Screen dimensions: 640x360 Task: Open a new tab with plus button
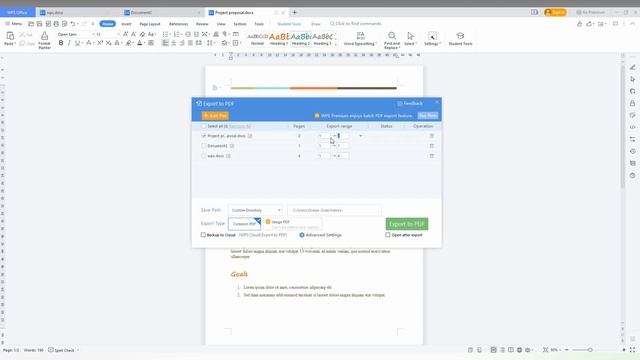[x=294, y=12]
